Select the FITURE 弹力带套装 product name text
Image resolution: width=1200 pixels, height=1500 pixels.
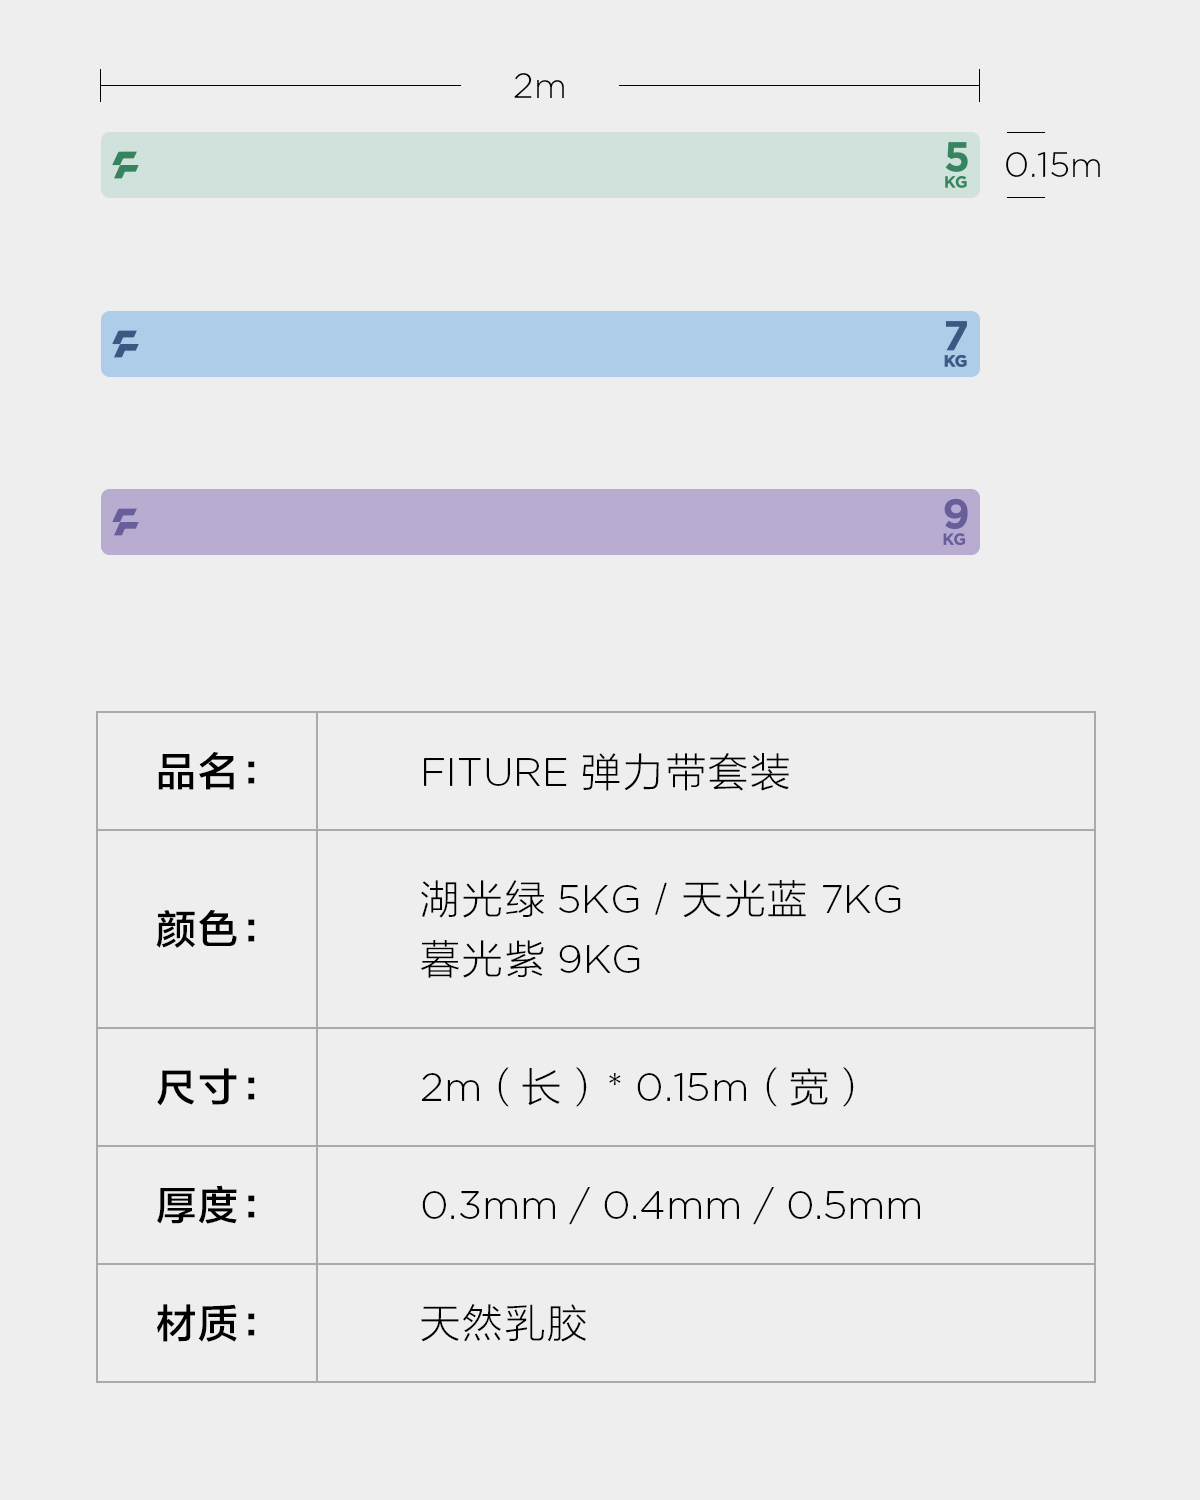(x=605, y=772)
